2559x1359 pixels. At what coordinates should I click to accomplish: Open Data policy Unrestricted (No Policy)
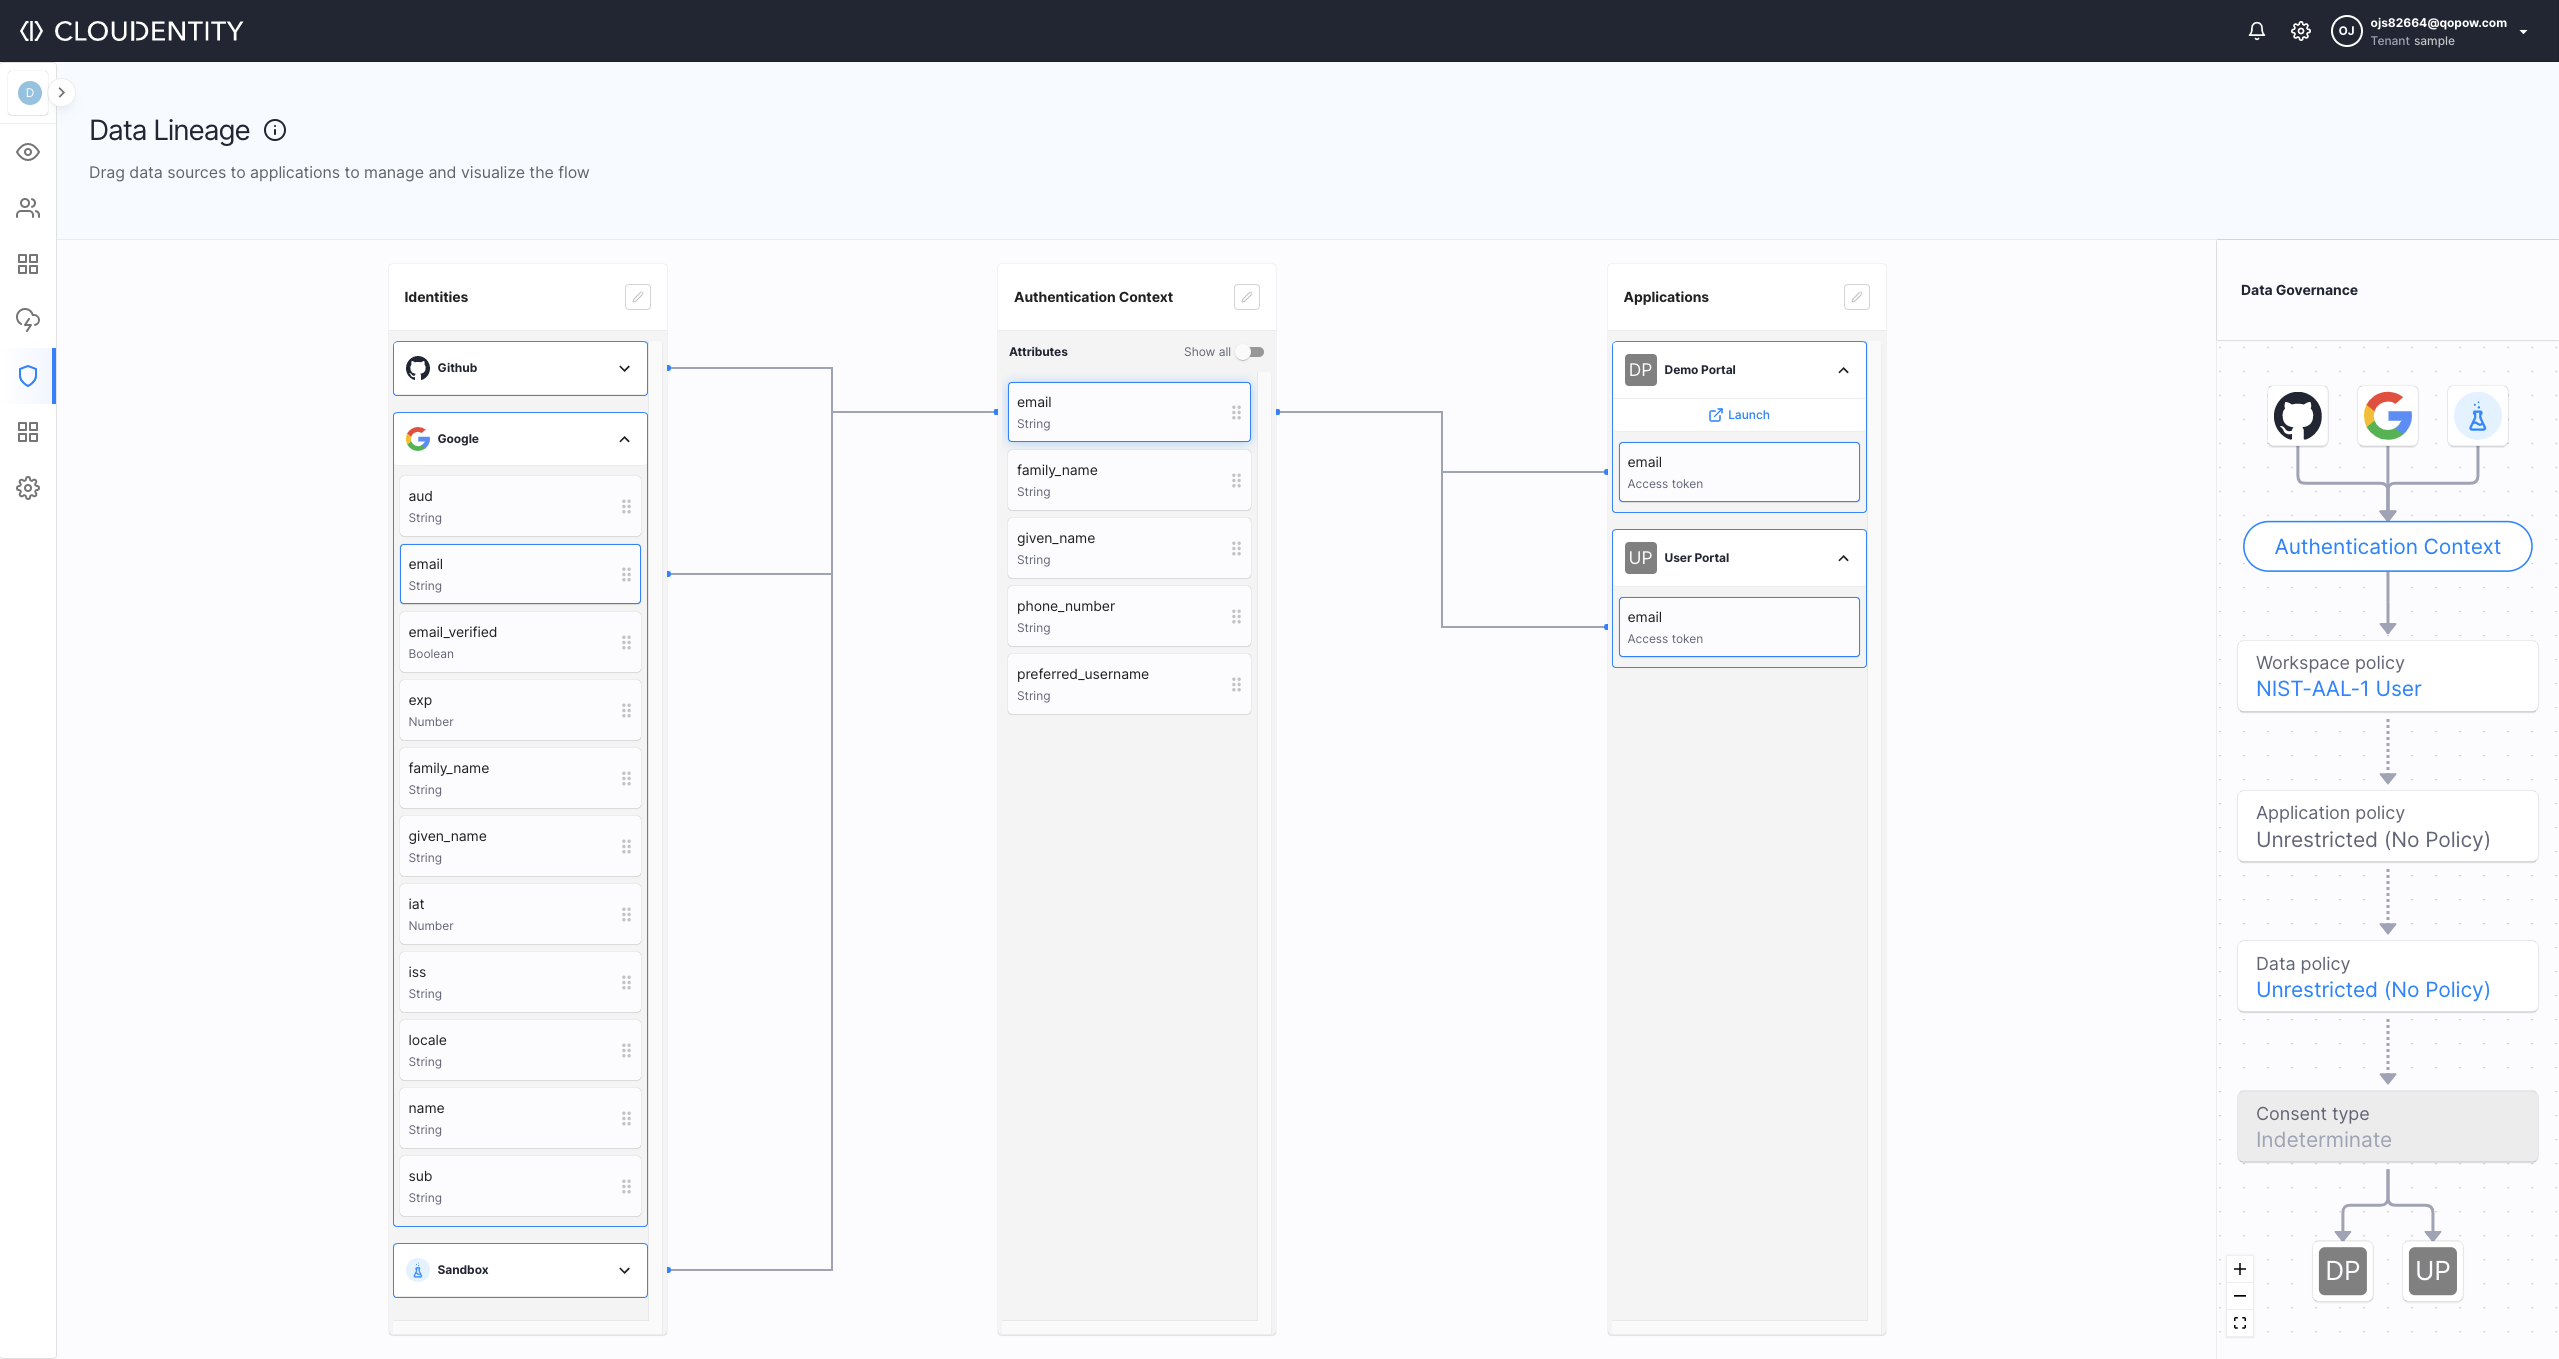tap(2372, 990)
